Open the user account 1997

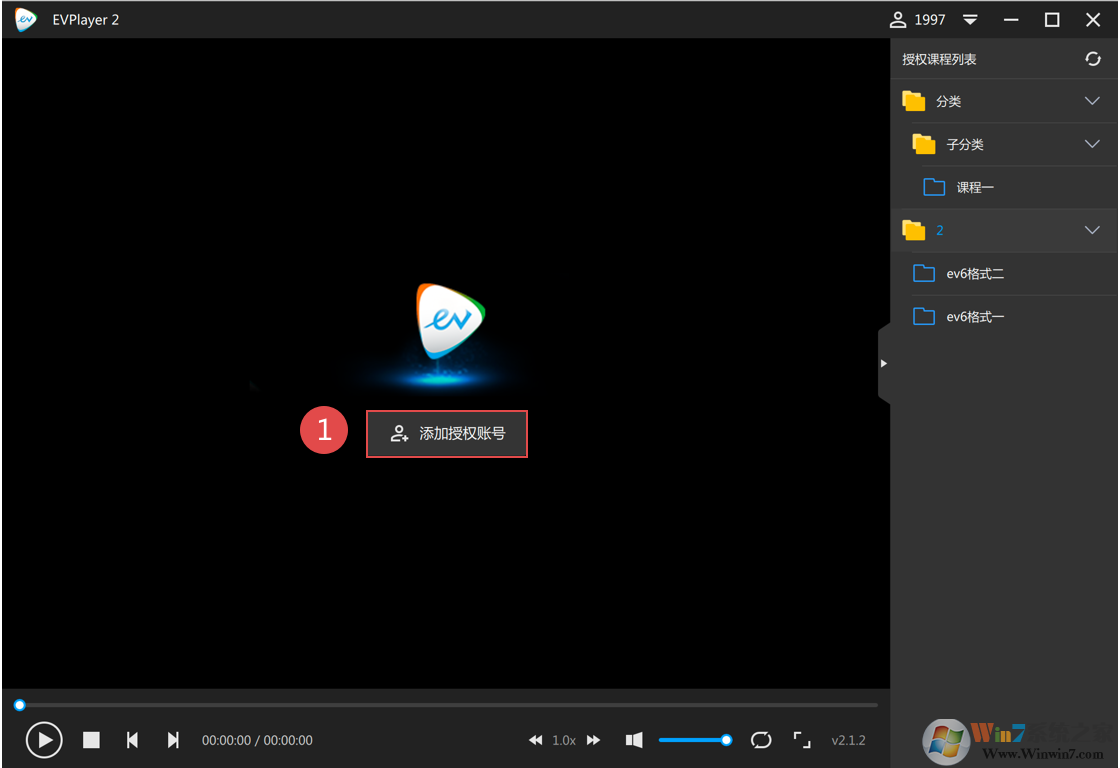click(918, 20)
